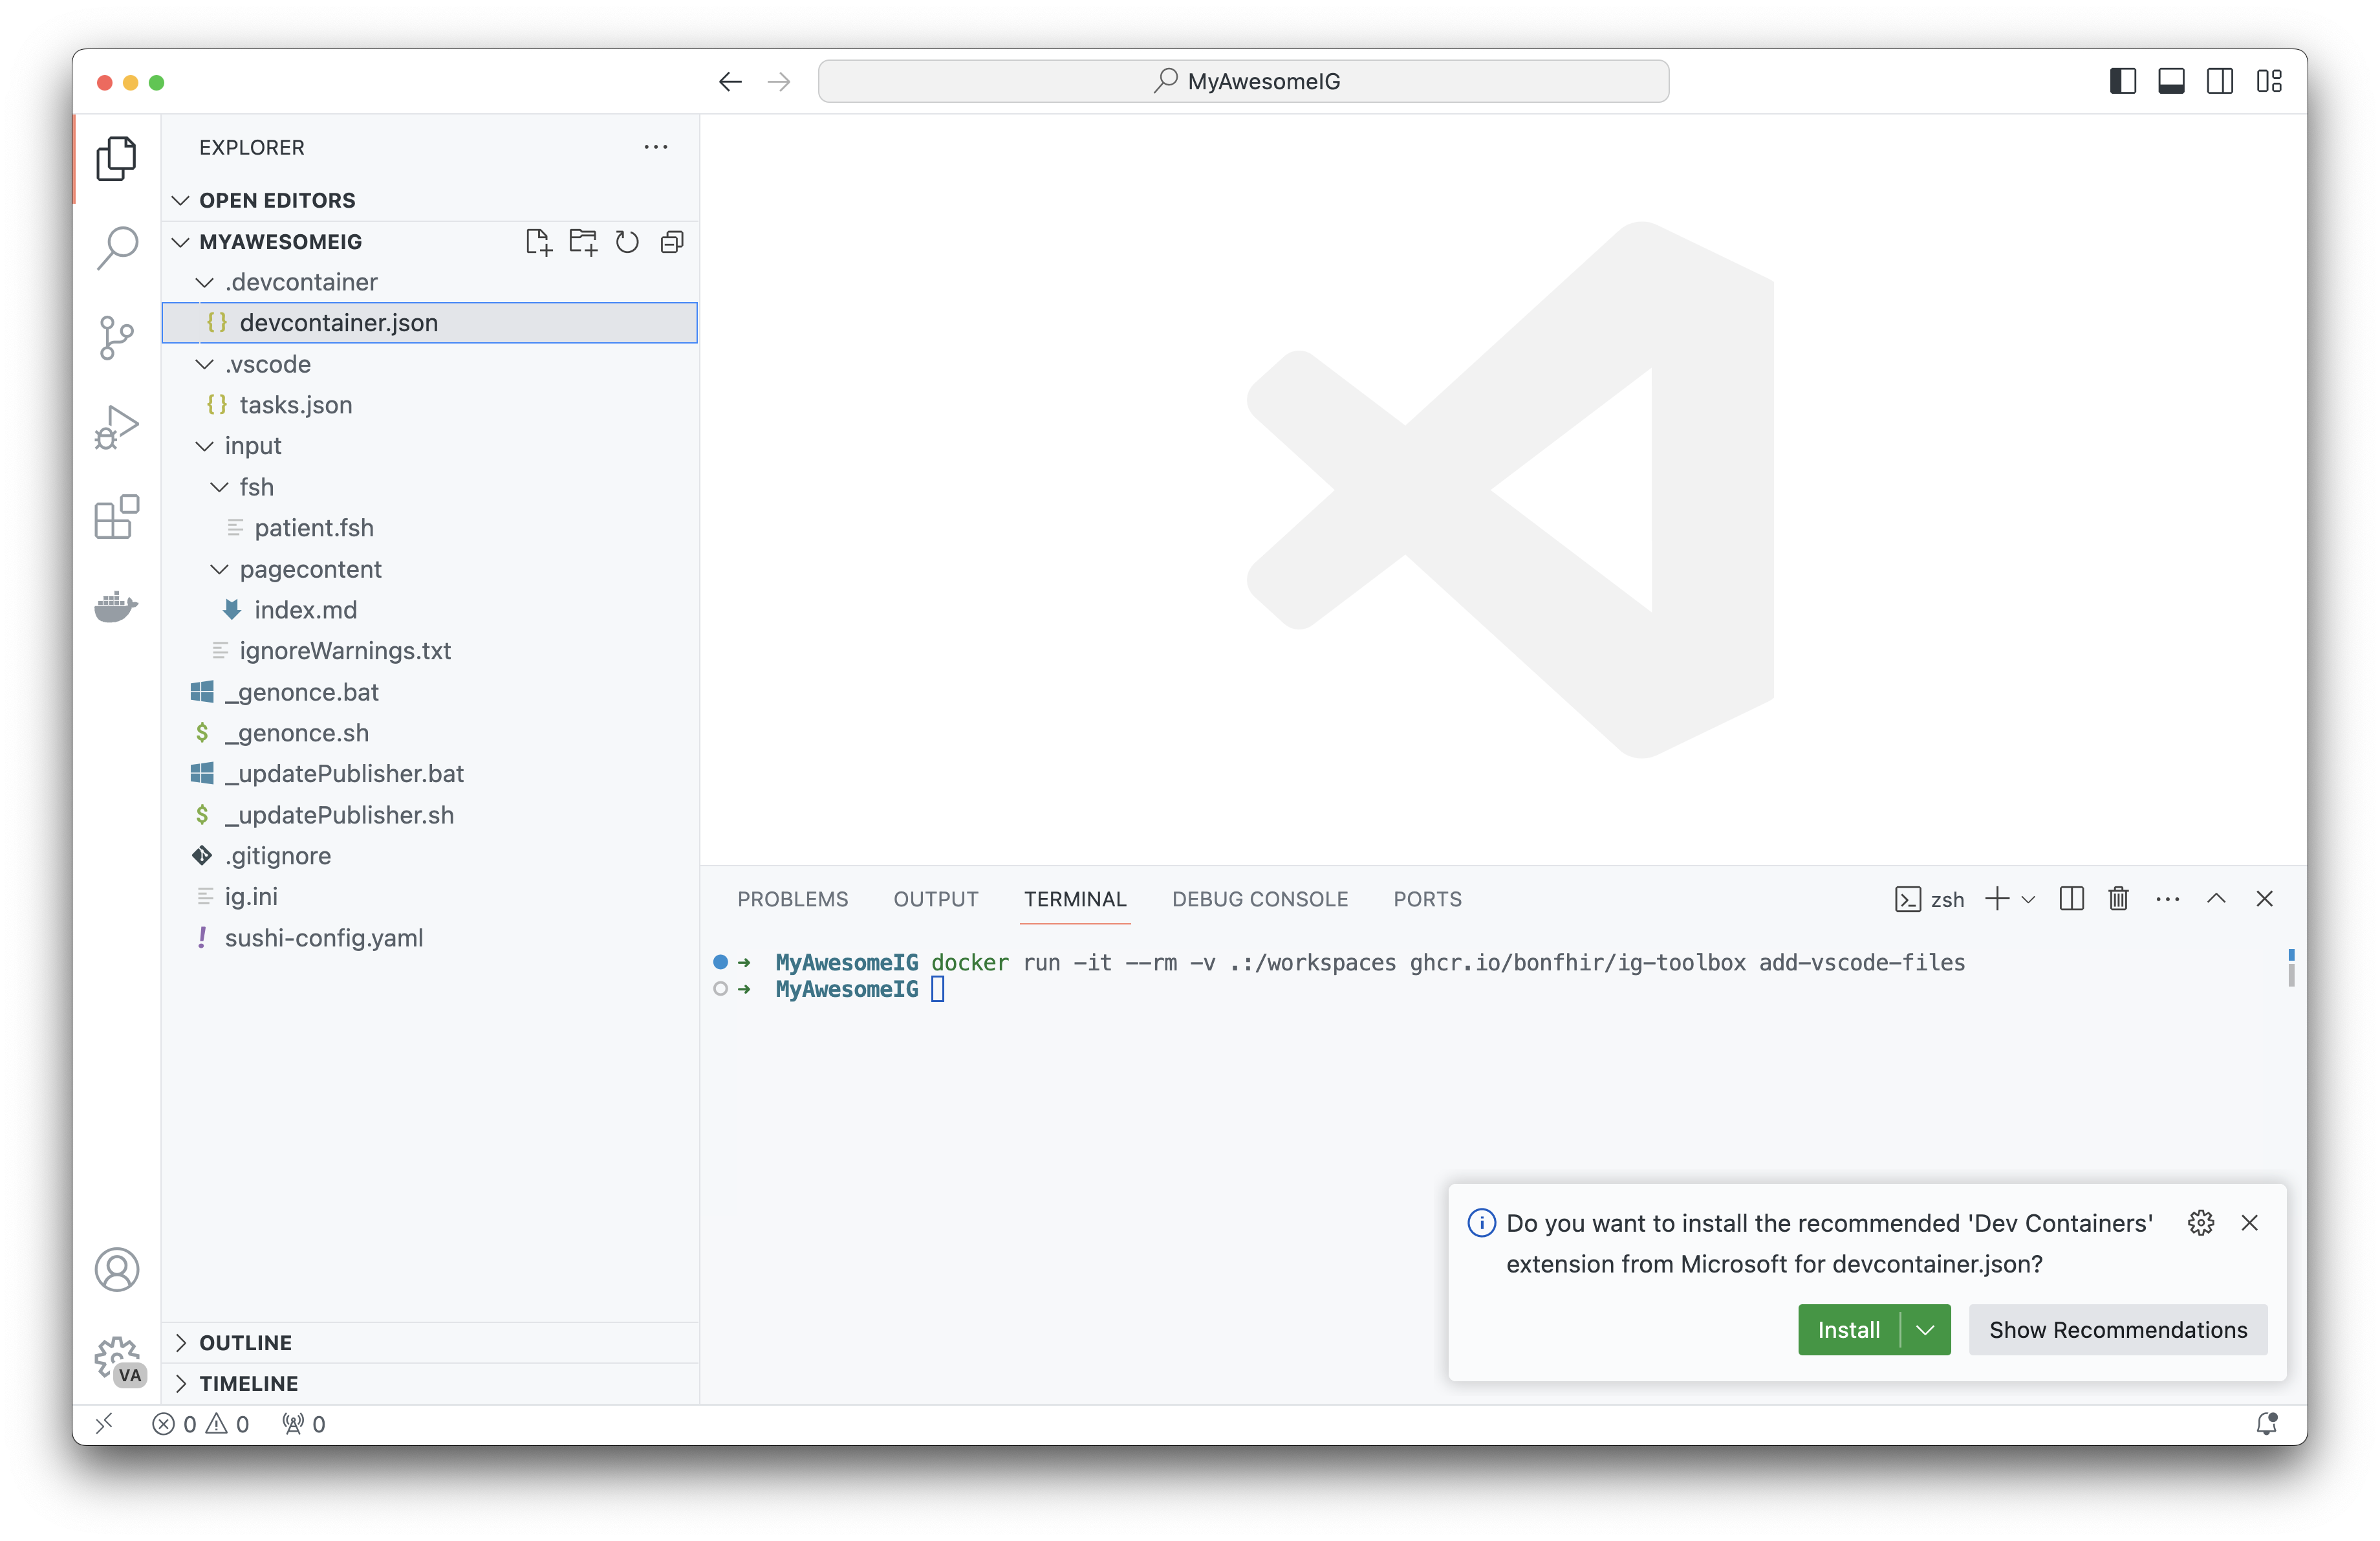Create a new terminal with plus icon
2380x1541 pixels.
tap(1997, 898)
